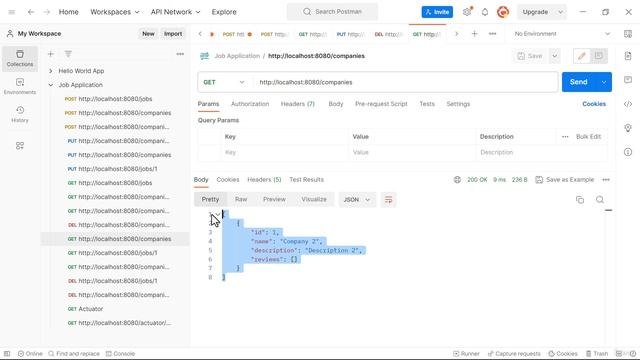Open the GET method dropdown

pos(224,82)
